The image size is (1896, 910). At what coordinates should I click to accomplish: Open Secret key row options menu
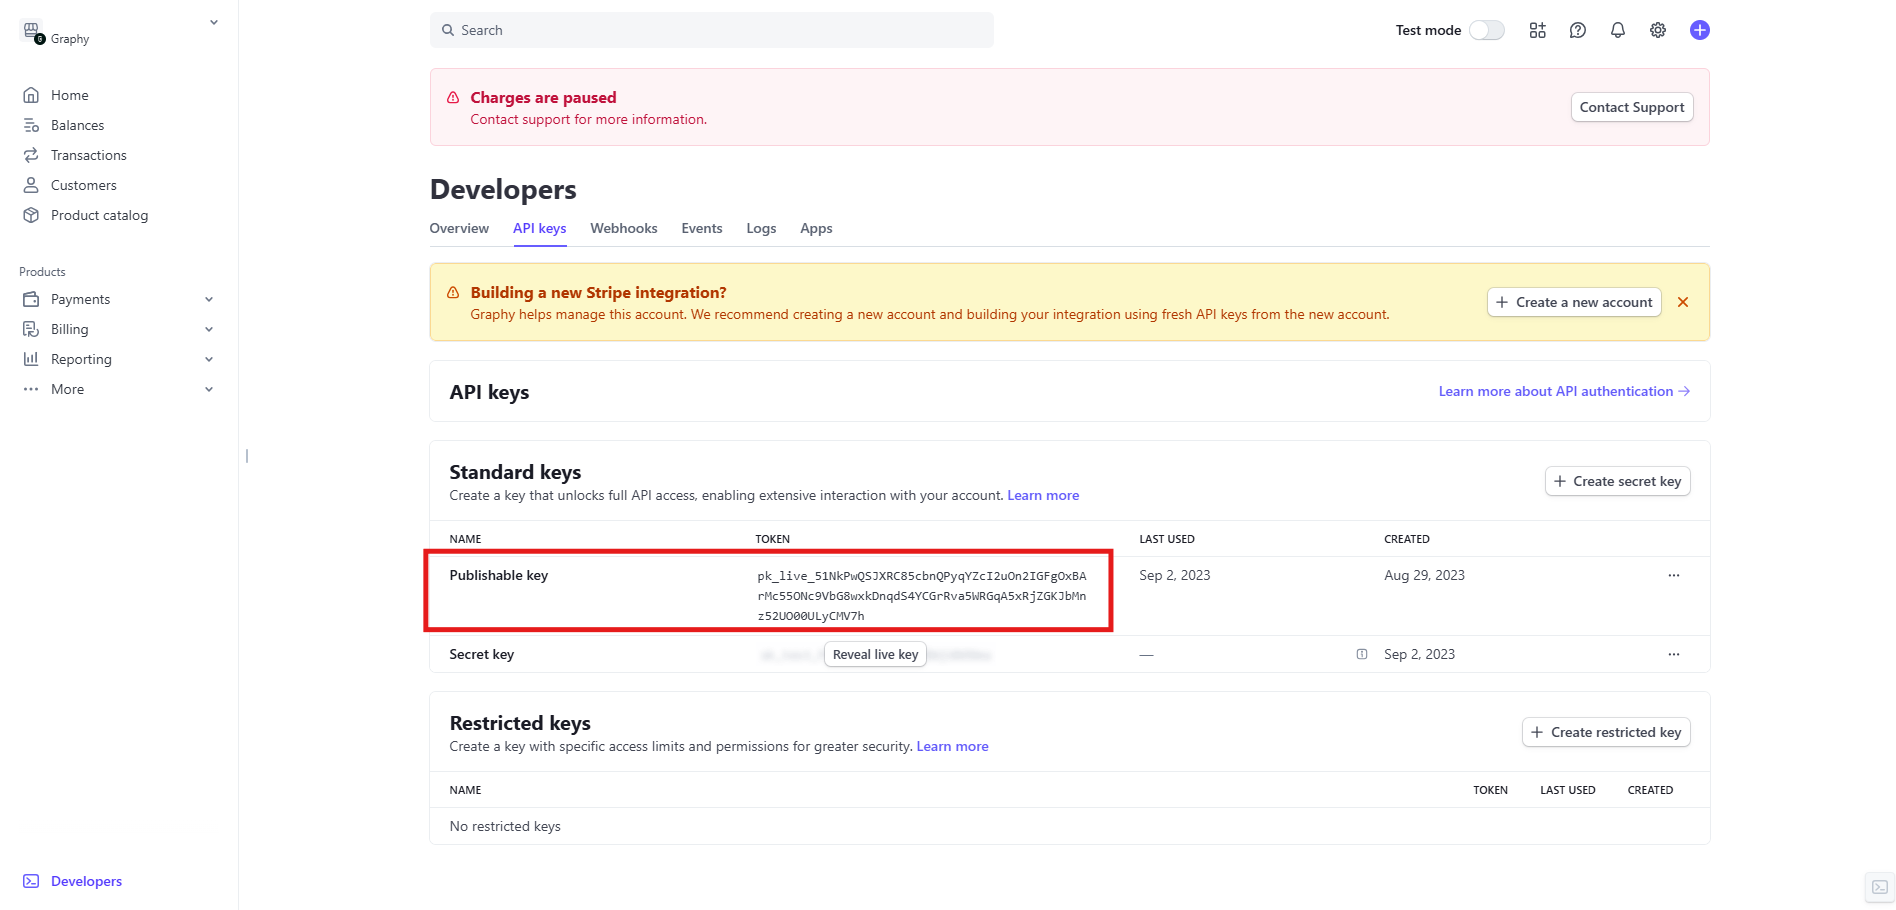1673,654
